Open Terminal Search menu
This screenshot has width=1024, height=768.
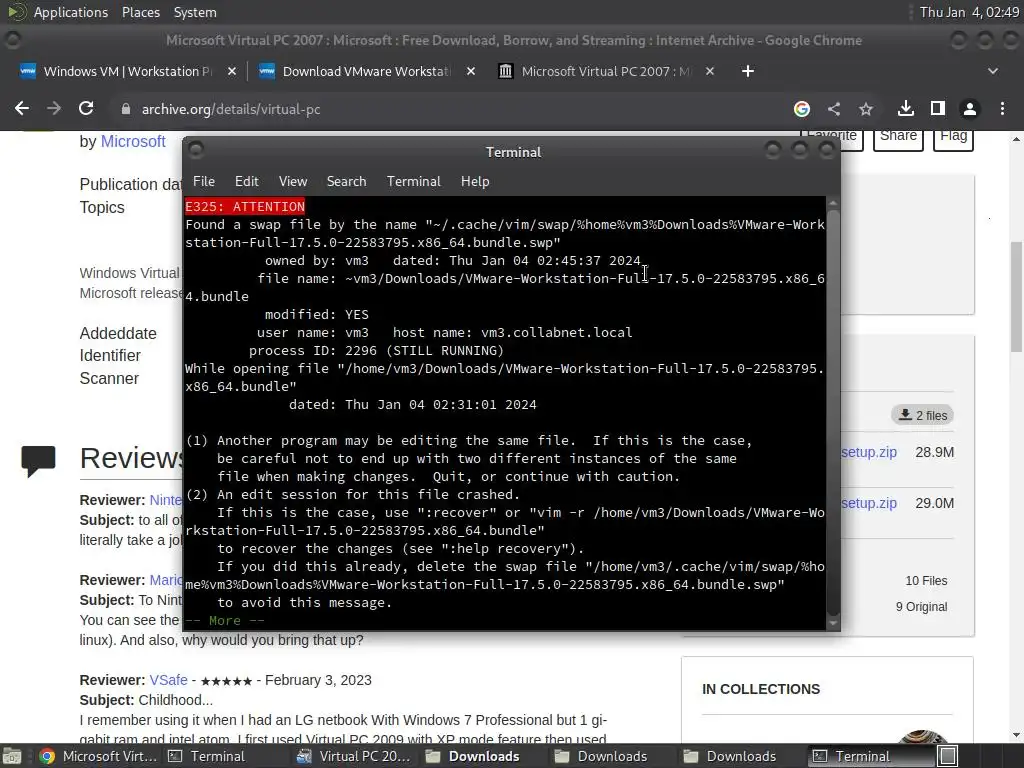(x=346, y=181)
